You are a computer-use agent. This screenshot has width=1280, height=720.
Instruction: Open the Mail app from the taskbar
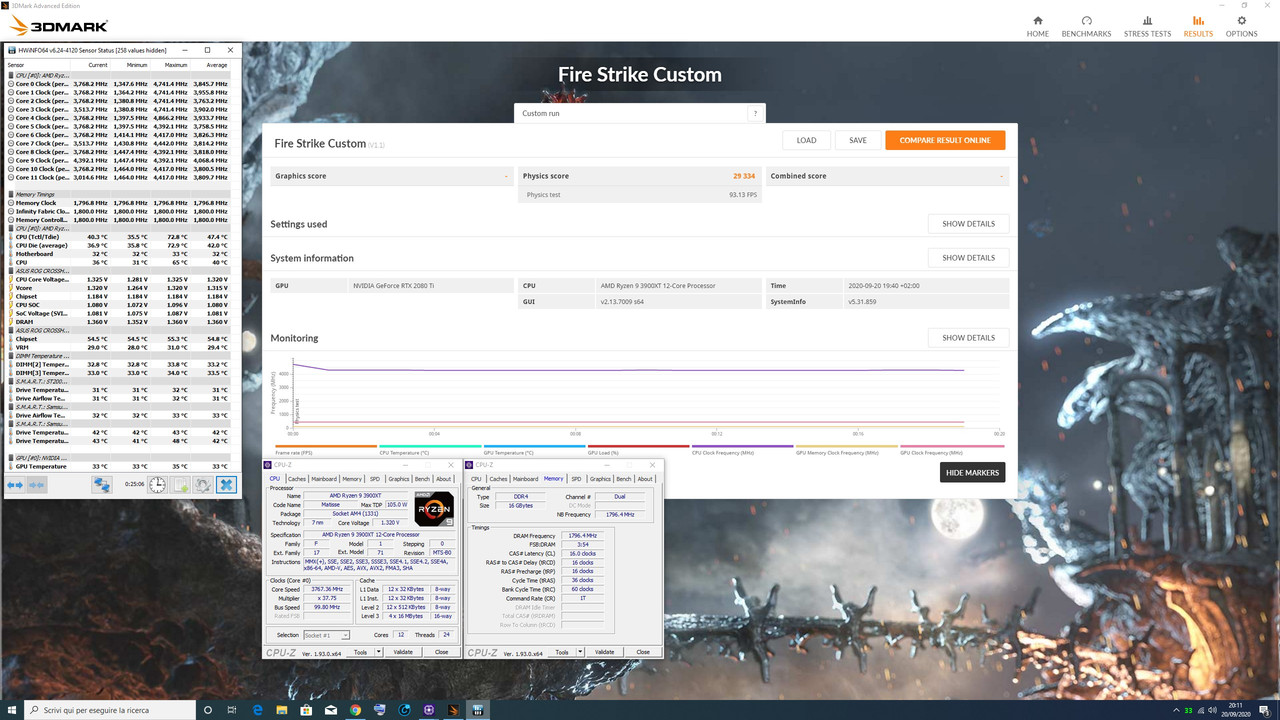(x=331, y=710)
